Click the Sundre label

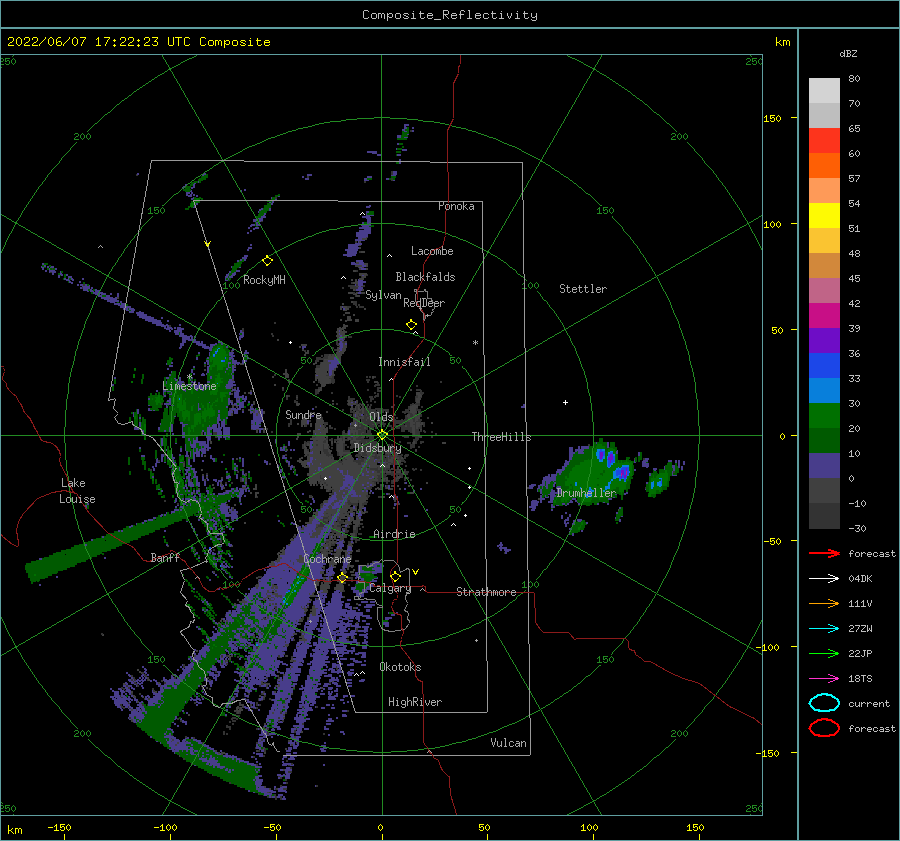point(304,414)
